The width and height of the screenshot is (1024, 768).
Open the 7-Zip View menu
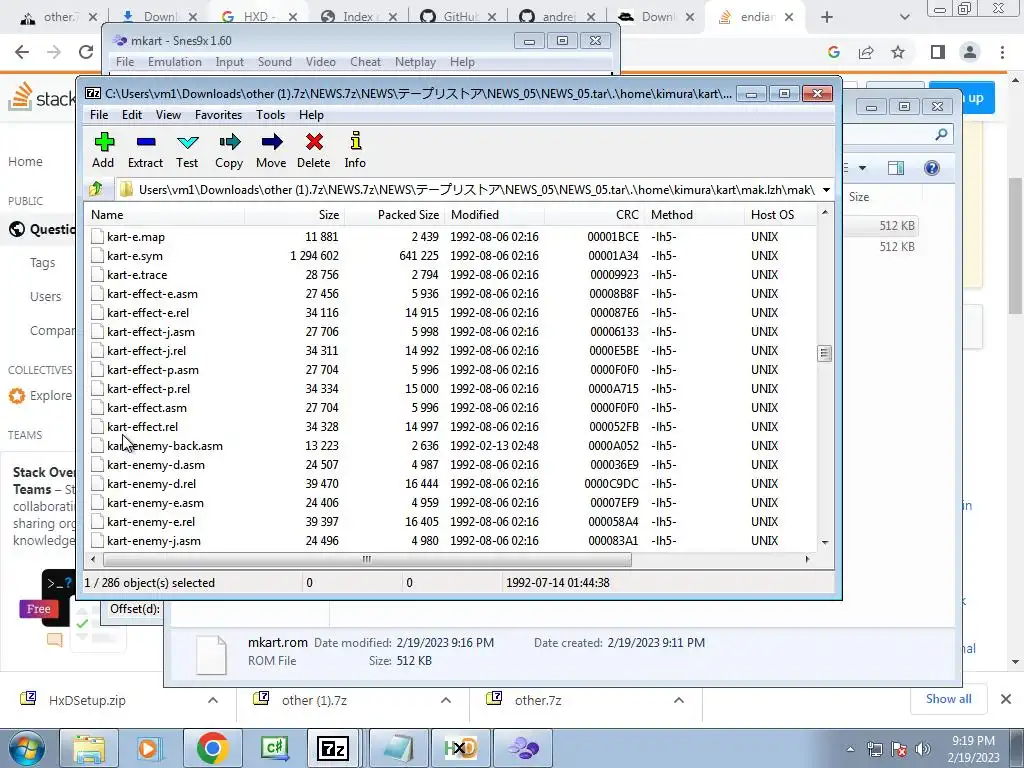coord(168,115)
